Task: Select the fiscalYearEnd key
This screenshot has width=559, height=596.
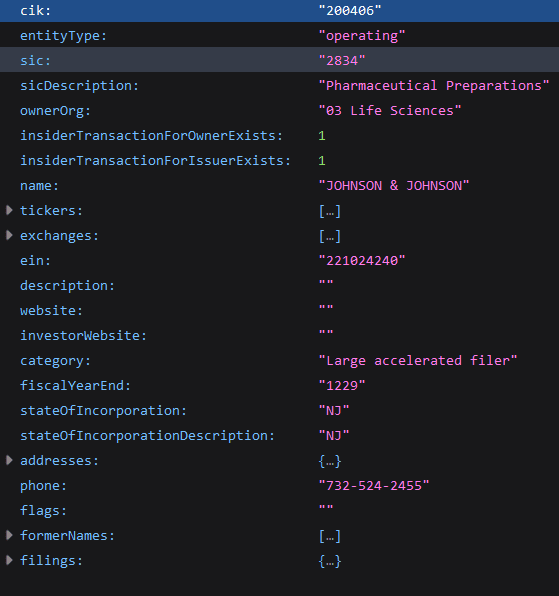Action: click(75, 385)
